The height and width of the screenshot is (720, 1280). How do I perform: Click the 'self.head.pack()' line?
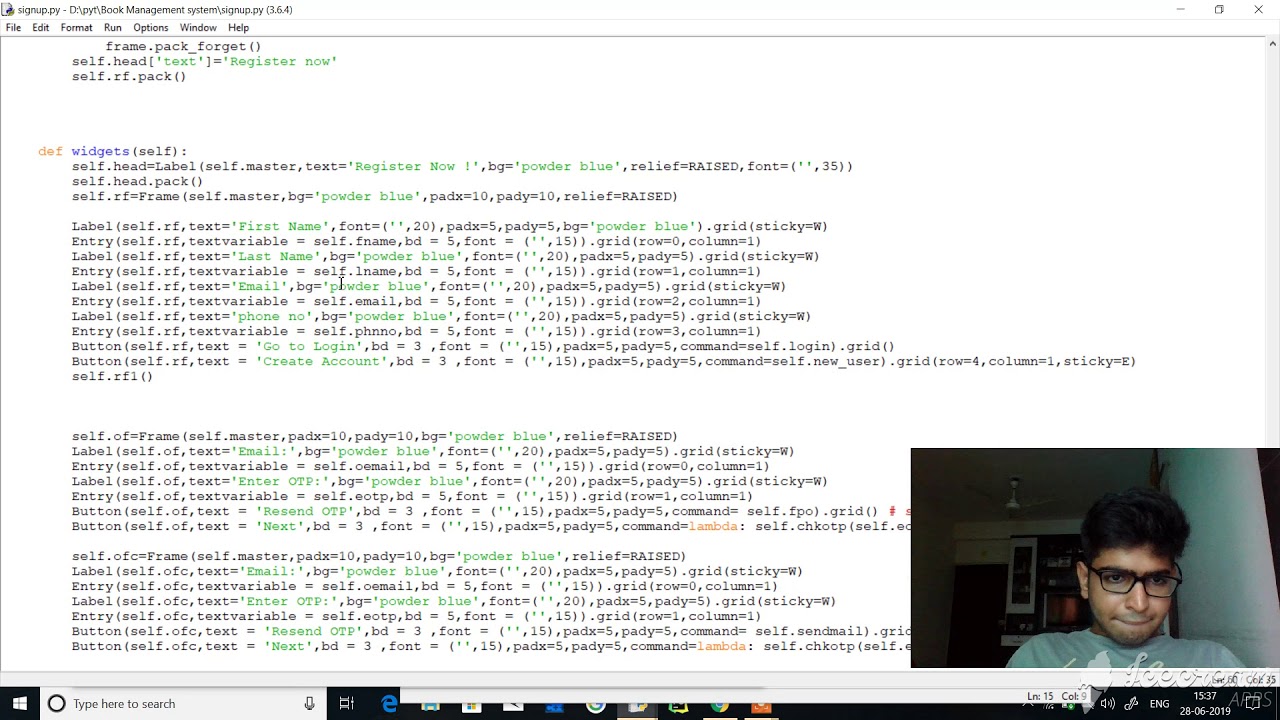[137, 181]
